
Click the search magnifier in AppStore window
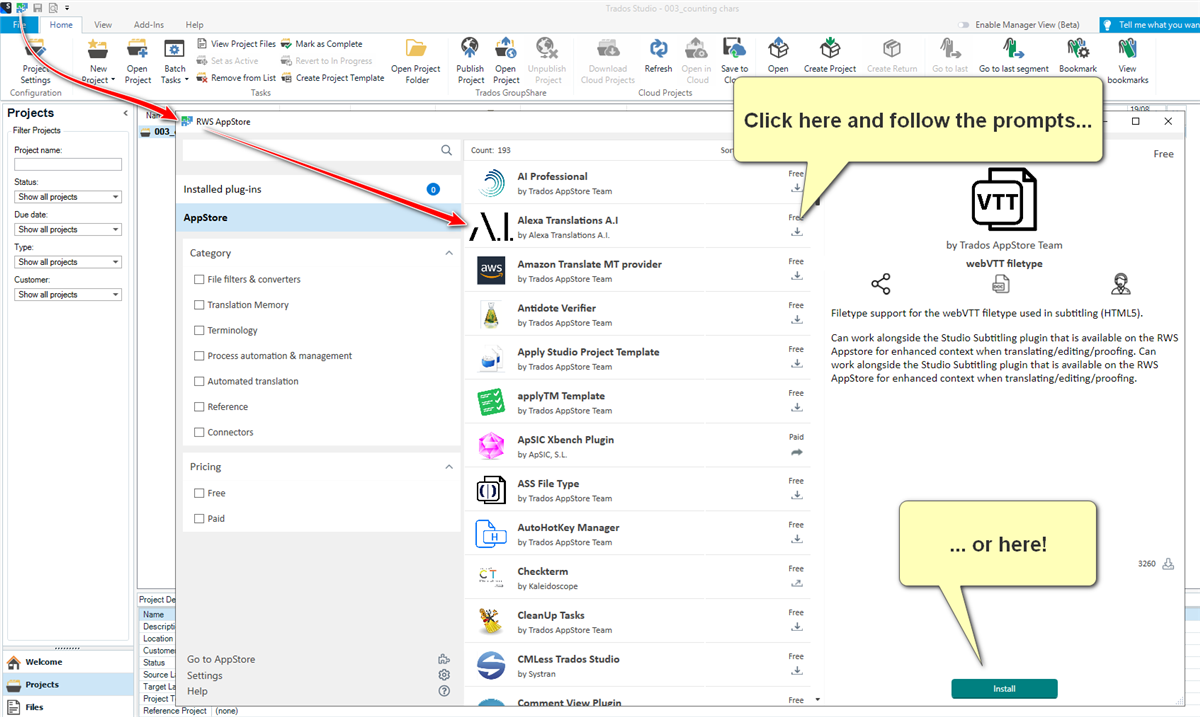pos(447,150)
